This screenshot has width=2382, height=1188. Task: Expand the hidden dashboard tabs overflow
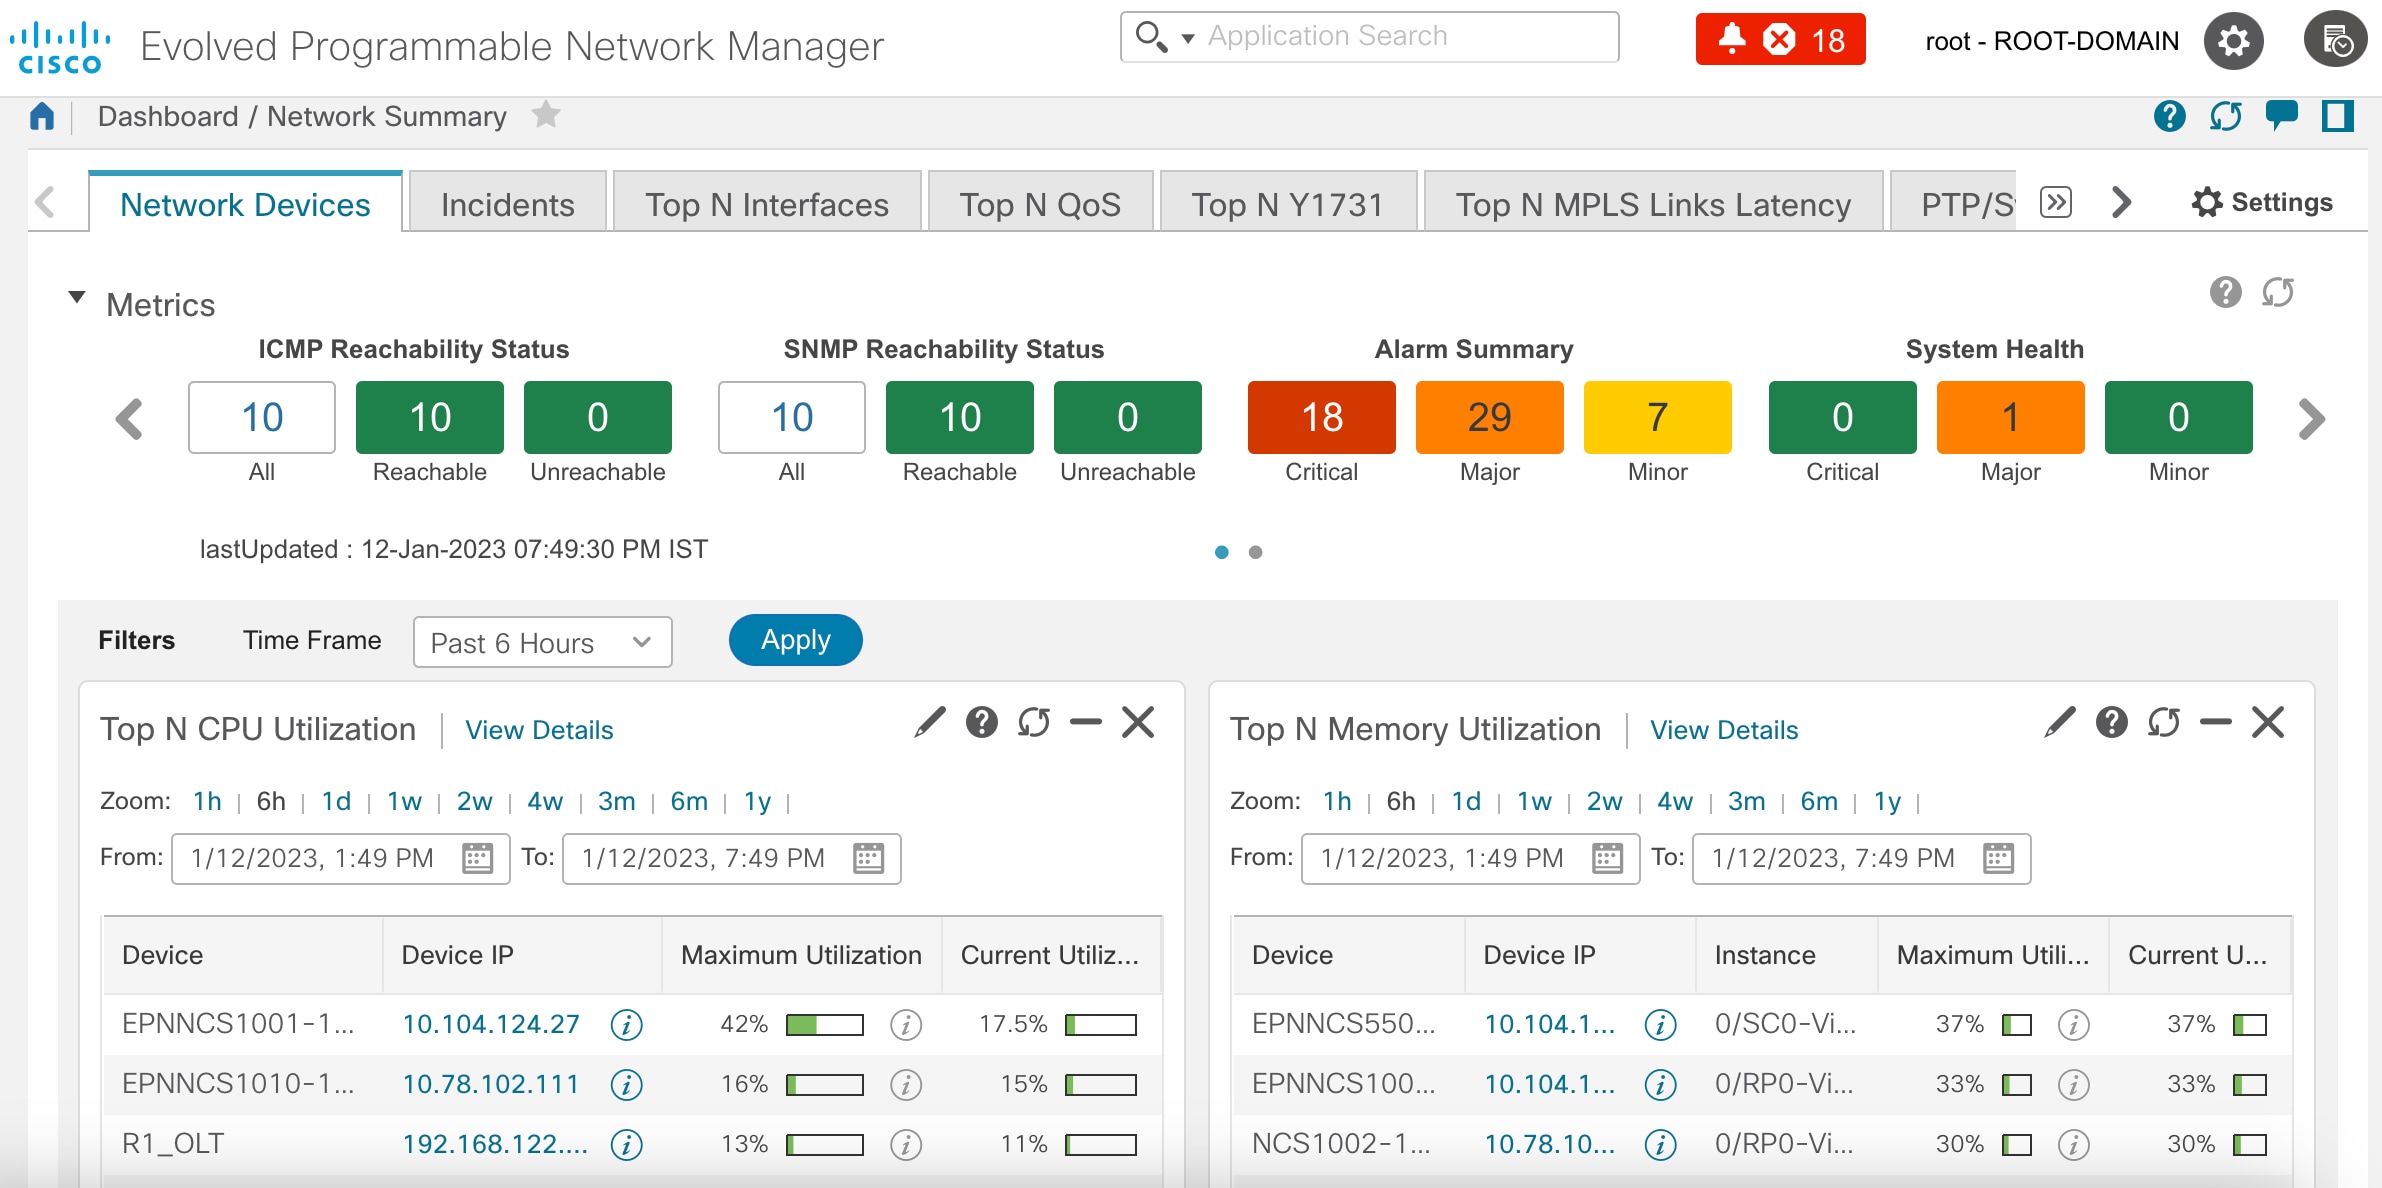point(2055,200)
